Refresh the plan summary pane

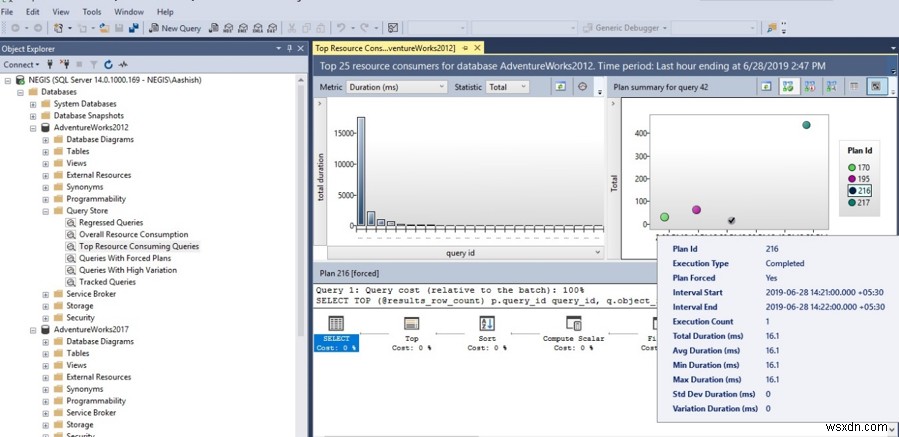(x=767, y=87)
